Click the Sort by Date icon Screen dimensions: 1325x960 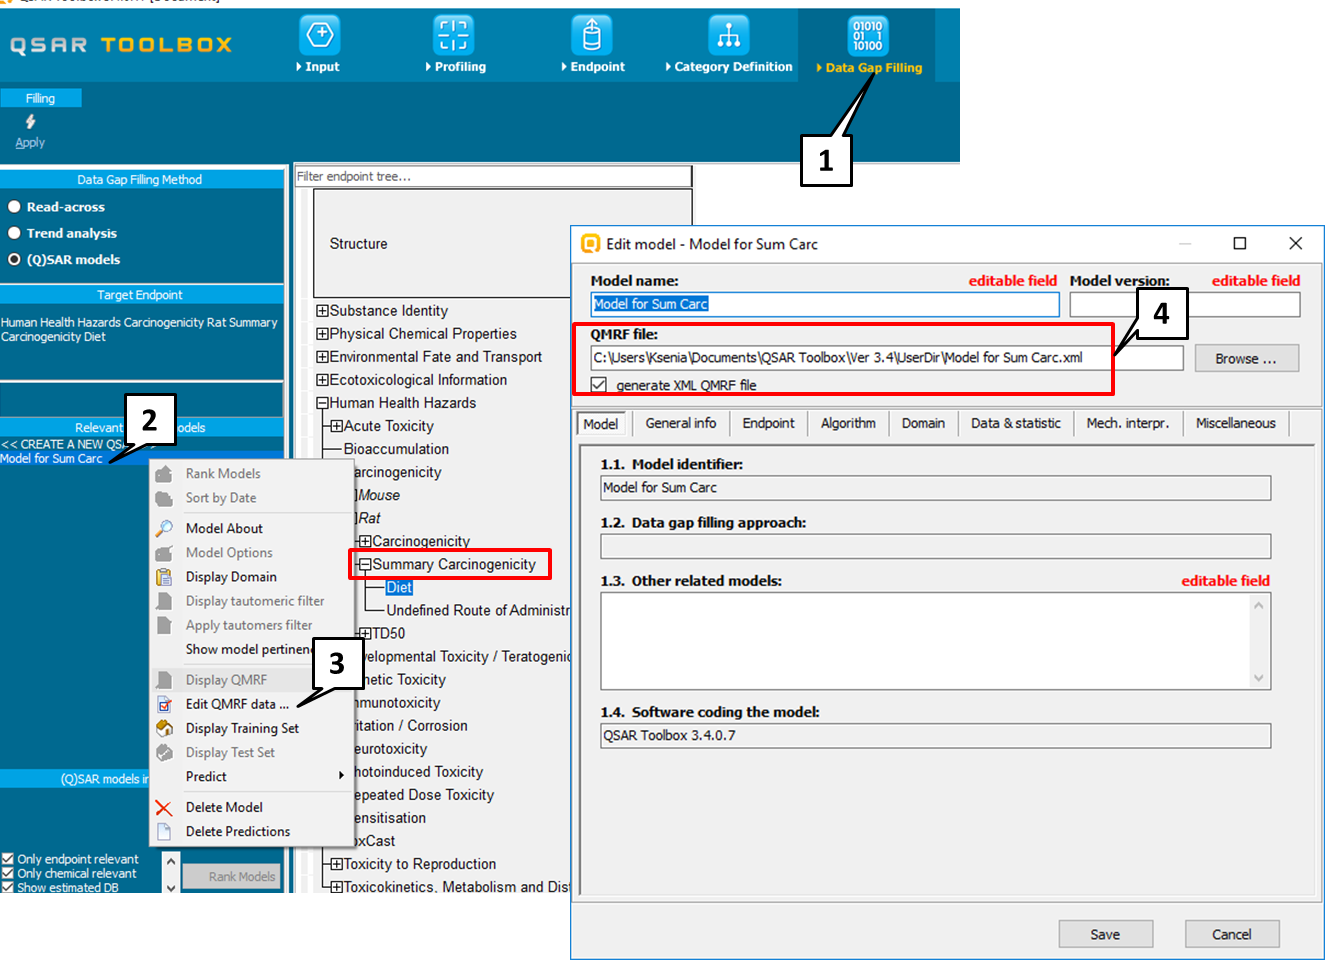click(164, 498)
